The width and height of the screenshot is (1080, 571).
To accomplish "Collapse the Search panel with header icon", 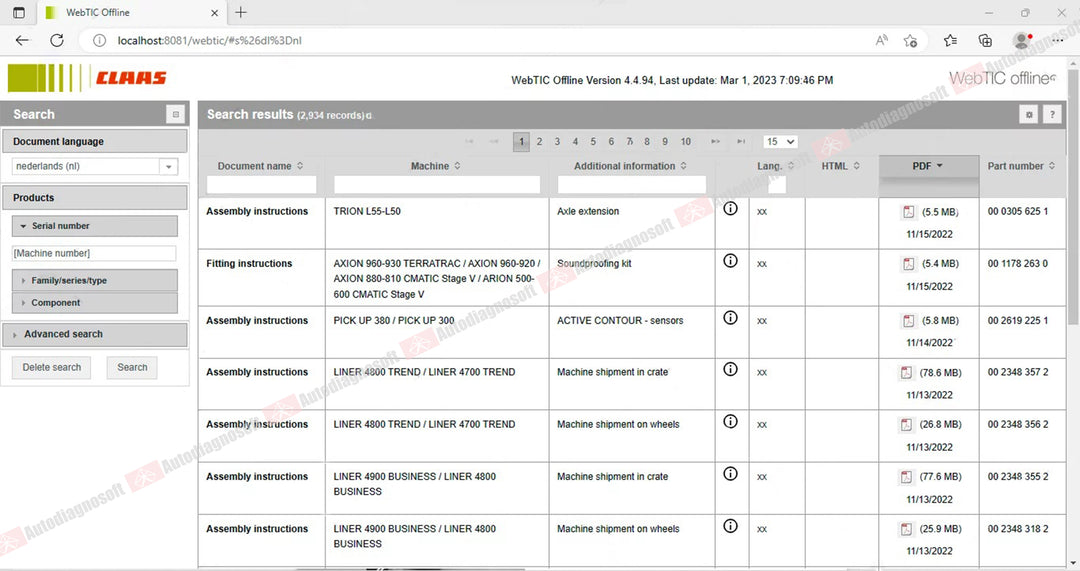I will [176, 114].
